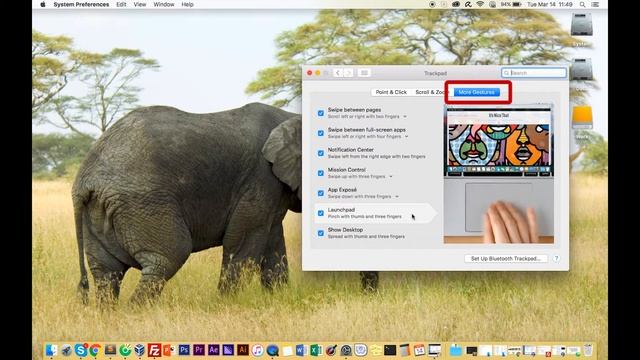Screen dimensions: 640x360
Task: Expand Swipe between full-screen apps options
Action: click(x=407, y=137)
